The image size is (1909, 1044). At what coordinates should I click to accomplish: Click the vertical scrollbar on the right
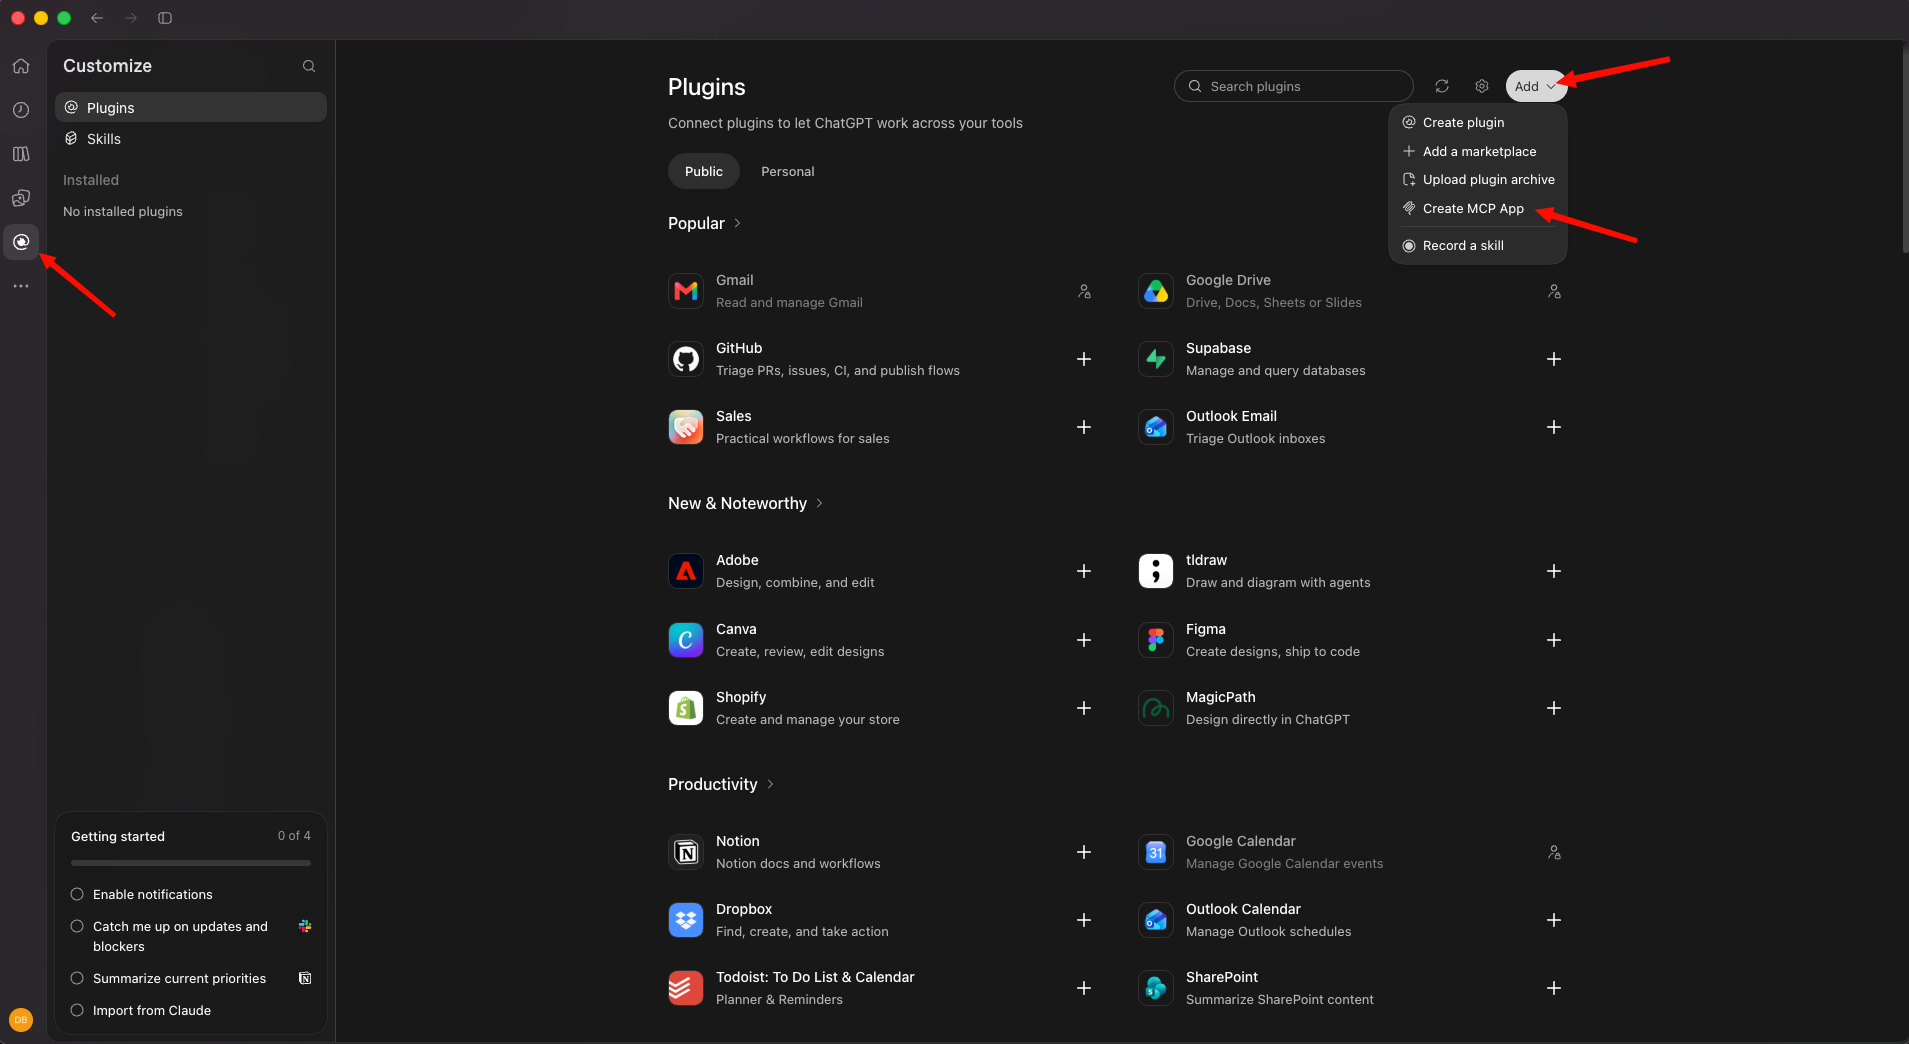tap(1904, 148)
